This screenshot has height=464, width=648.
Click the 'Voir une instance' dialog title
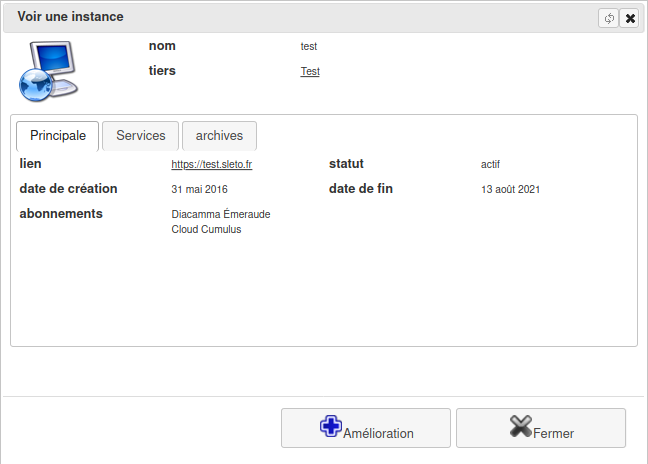(x=71, y=17)
